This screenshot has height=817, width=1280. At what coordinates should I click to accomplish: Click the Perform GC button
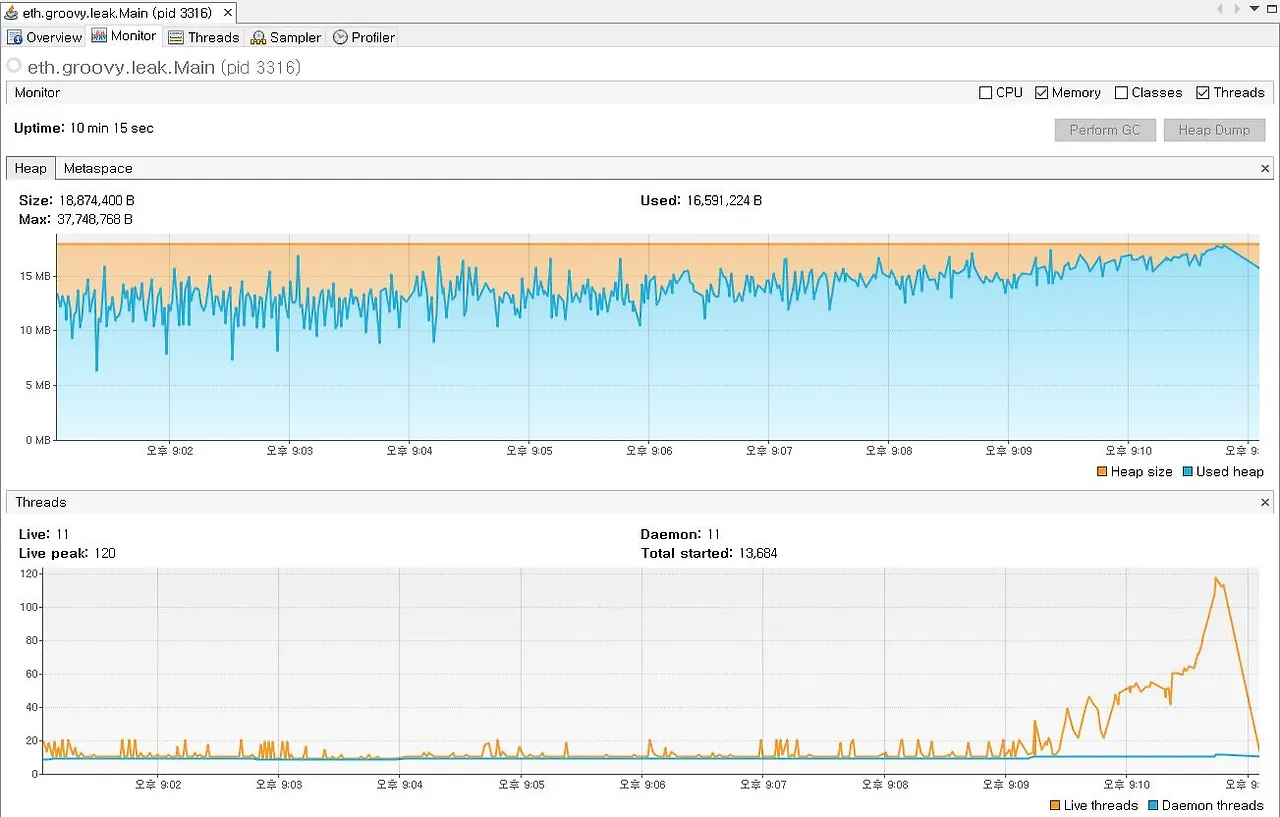pyautogui.click(x=1105, y=130)
